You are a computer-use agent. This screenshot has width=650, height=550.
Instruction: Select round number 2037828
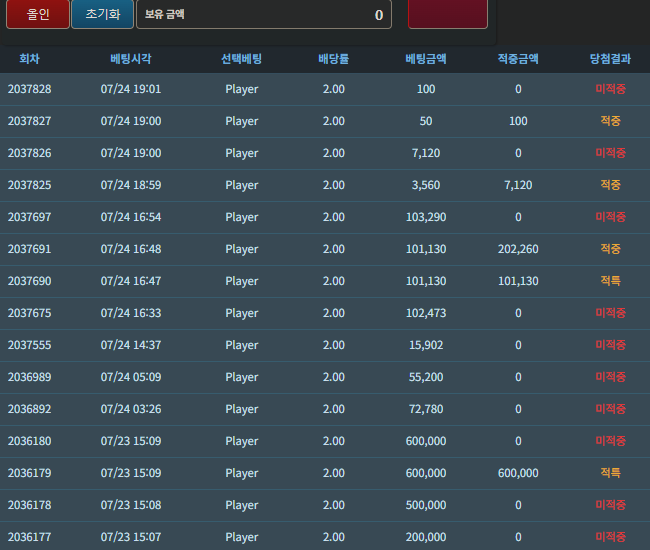coord(29,89)
